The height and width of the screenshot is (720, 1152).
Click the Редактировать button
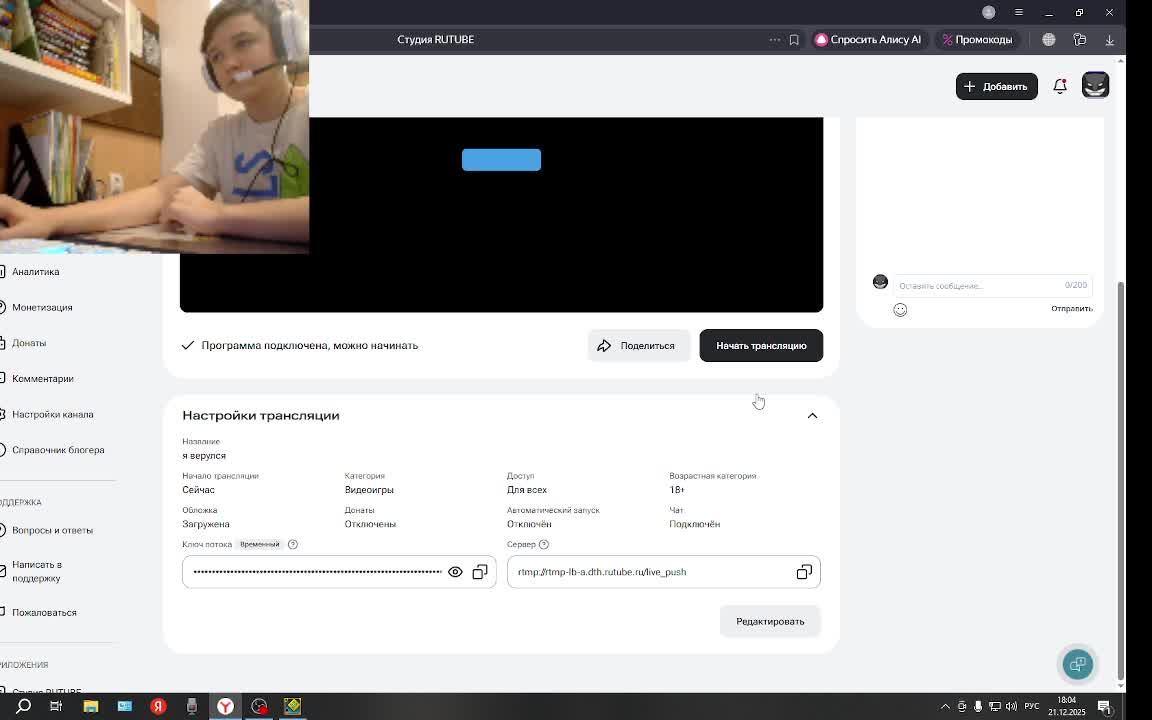(770, 622)
